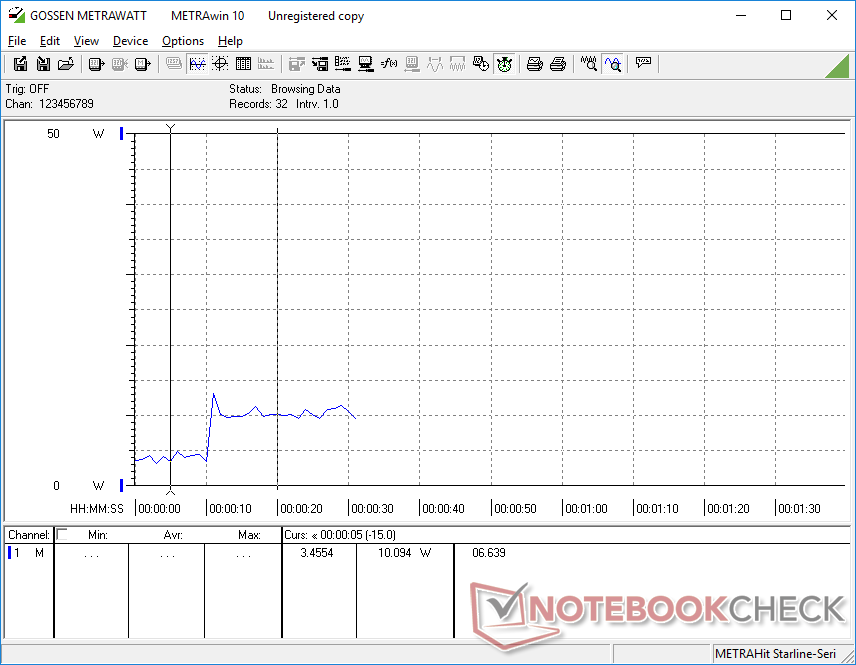This screenshot has width=856, height=665.
Task: Switch to the data table view
Action: tap(243, 64)
